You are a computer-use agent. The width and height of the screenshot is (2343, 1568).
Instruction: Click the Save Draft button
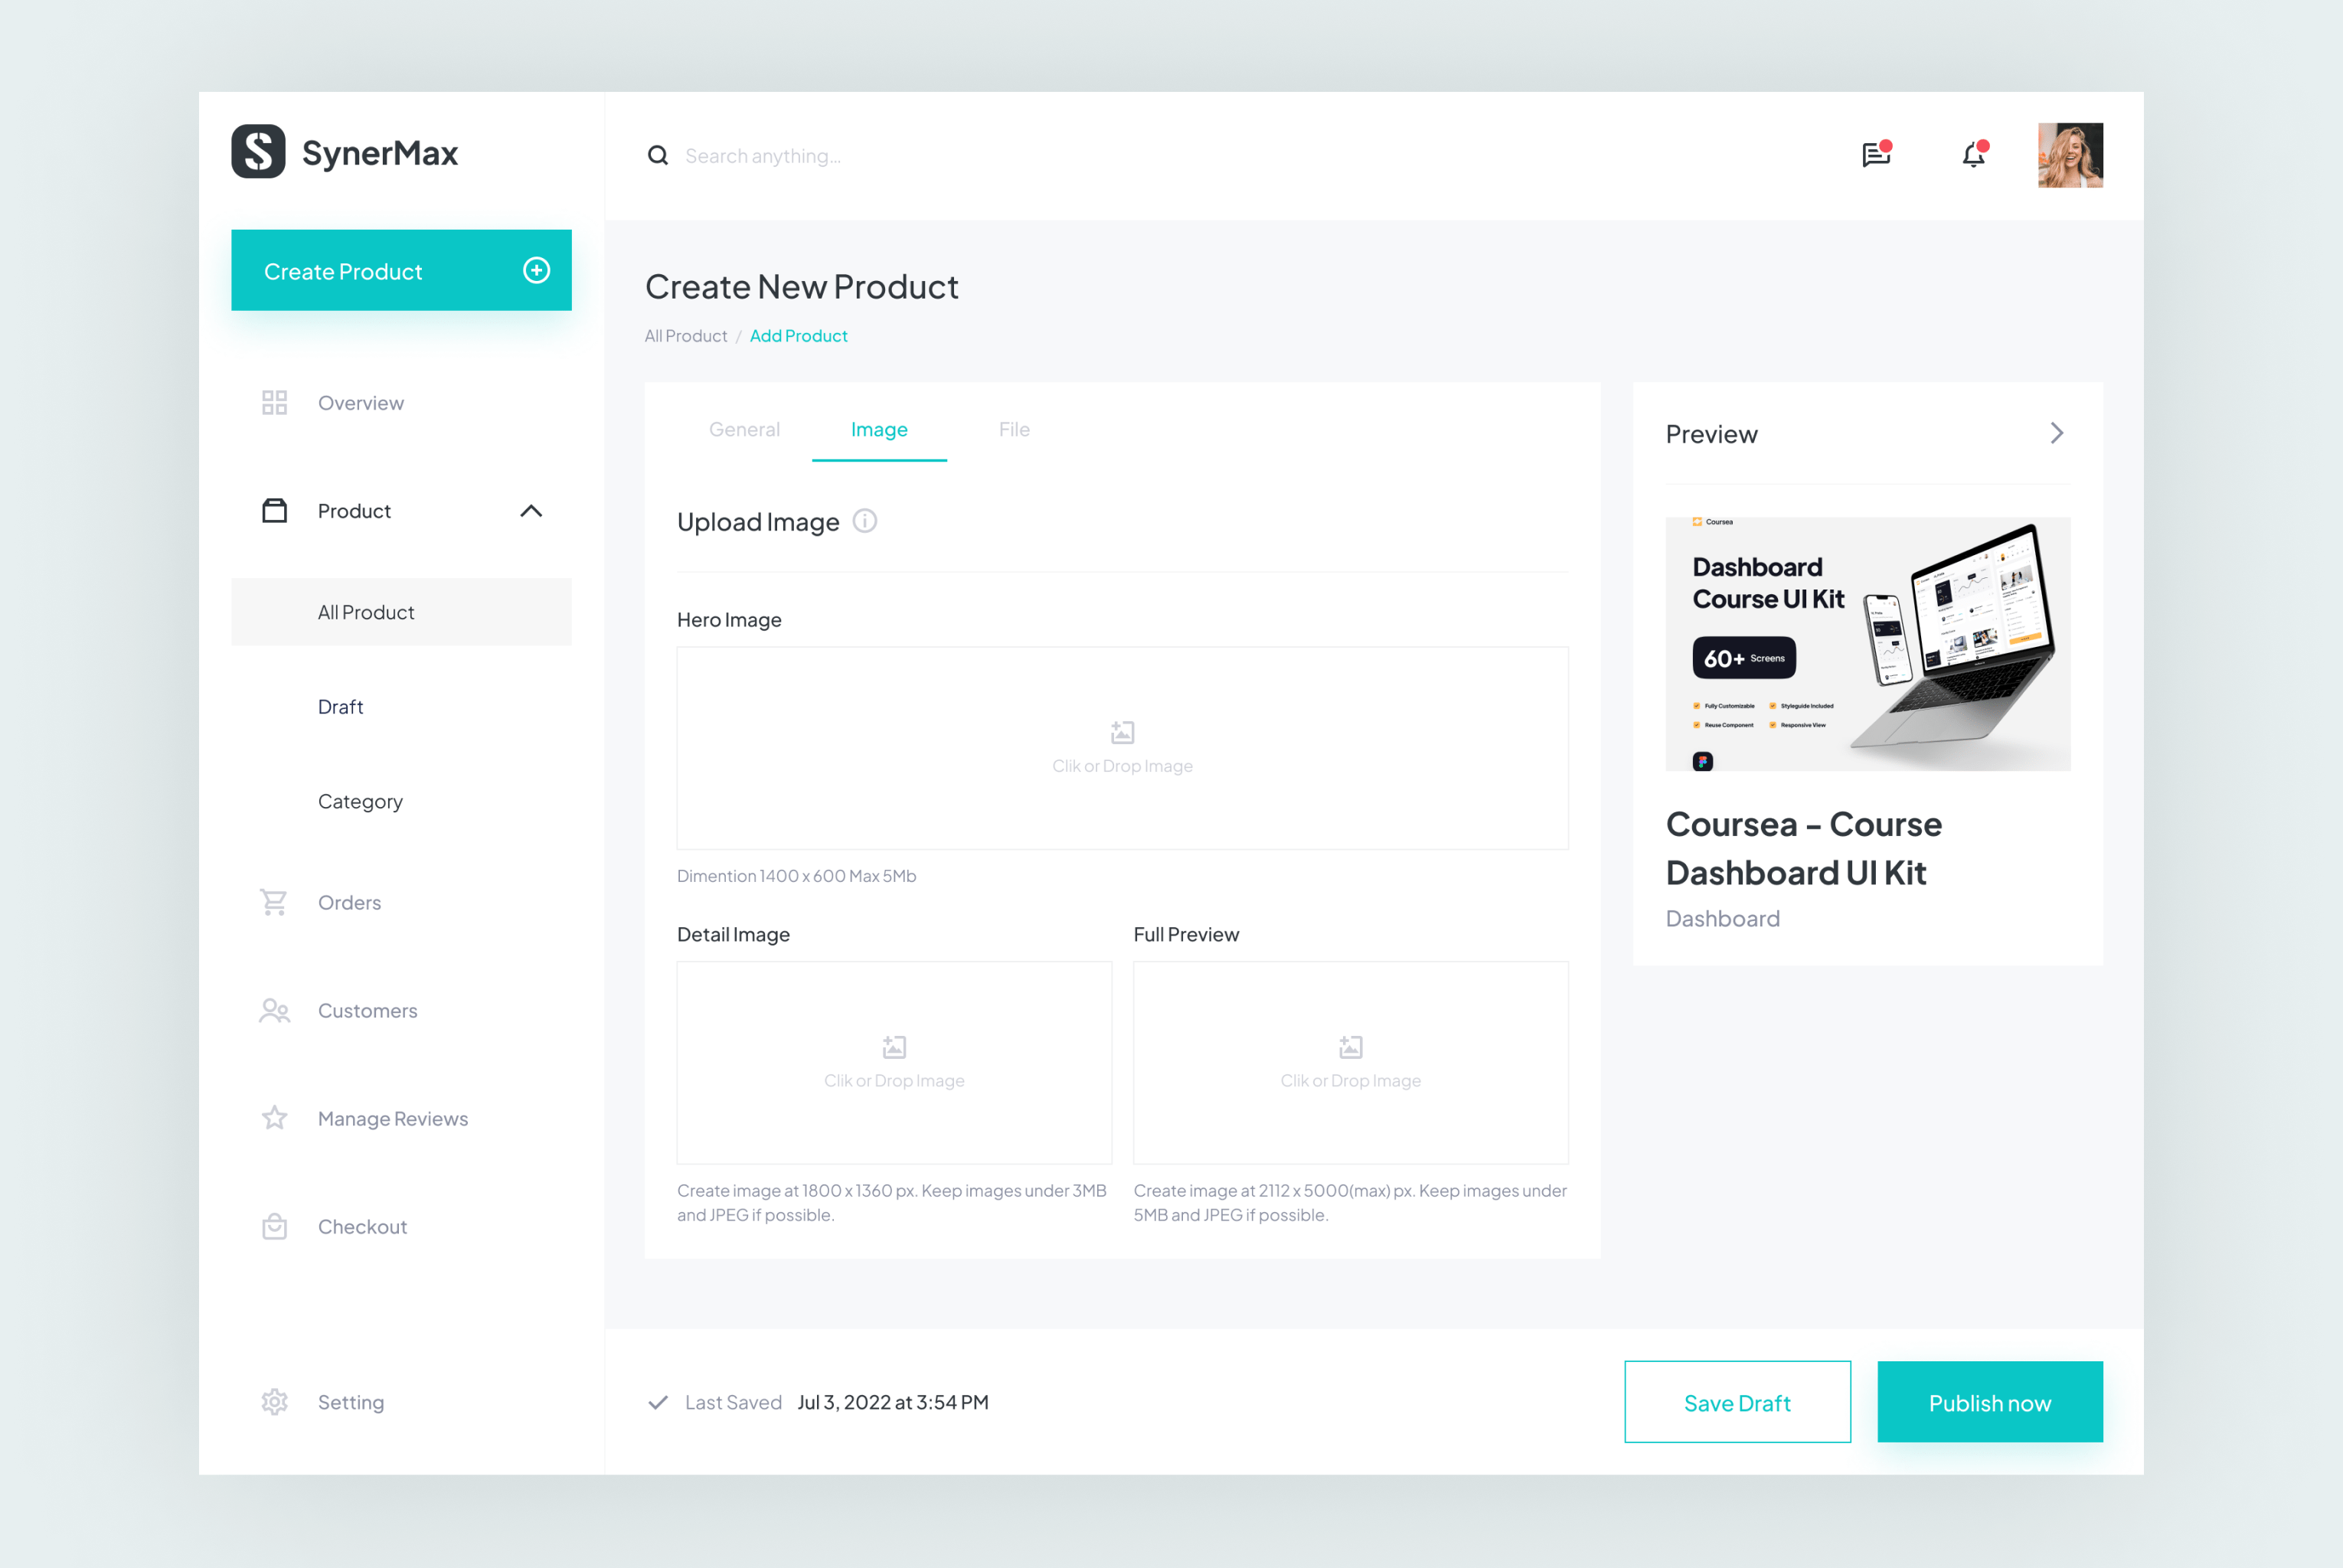[x=1737, y=1402]
